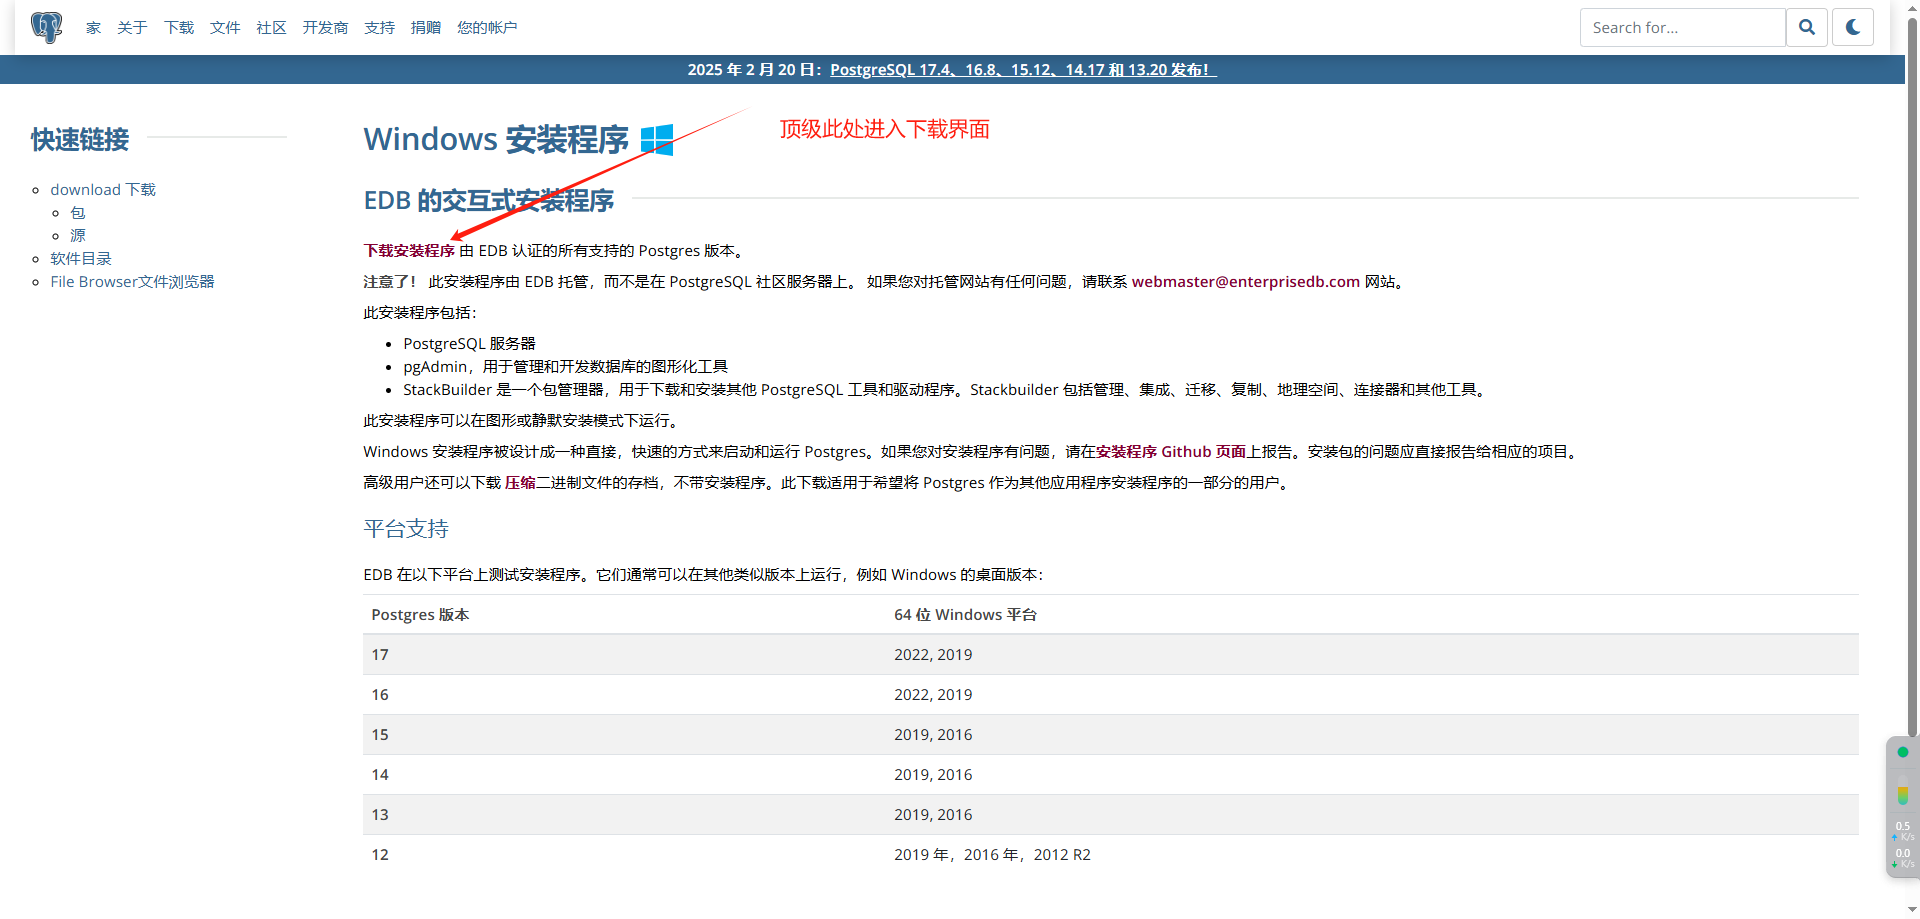Click the 包 sidebar link
1920x919 pixels.
pos(78,212)
